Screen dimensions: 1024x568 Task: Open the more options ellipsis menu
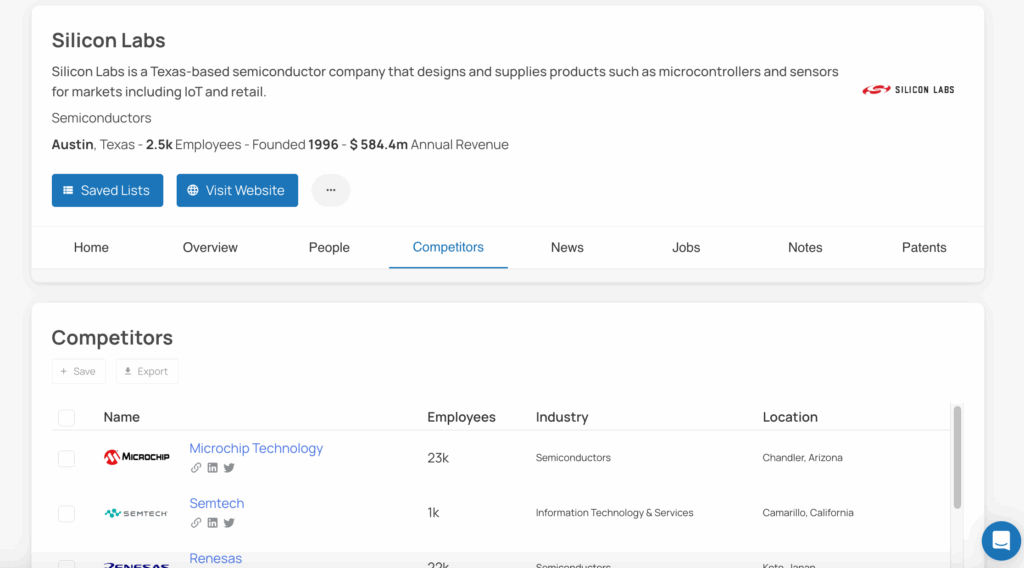click(x=331, y=190)
